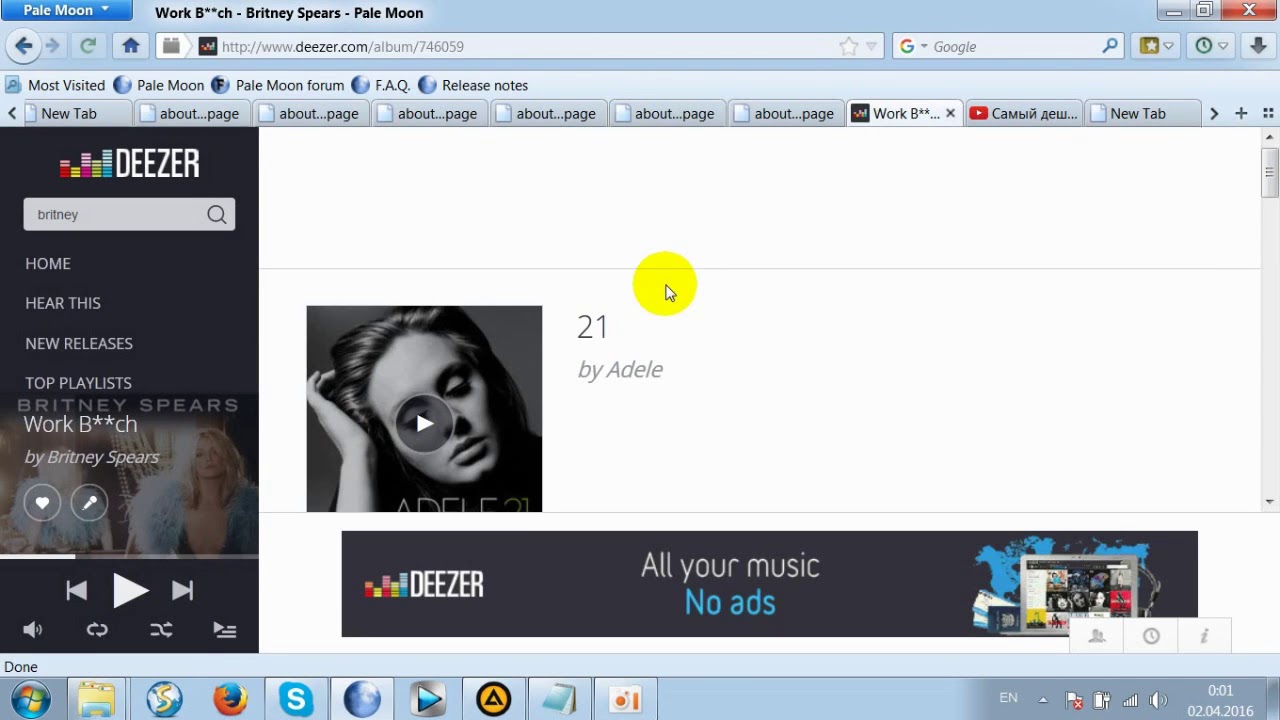Seek in the player progress bar
Image resolution: width=1280 pixels, height=720 pixels.
(129, 556)
